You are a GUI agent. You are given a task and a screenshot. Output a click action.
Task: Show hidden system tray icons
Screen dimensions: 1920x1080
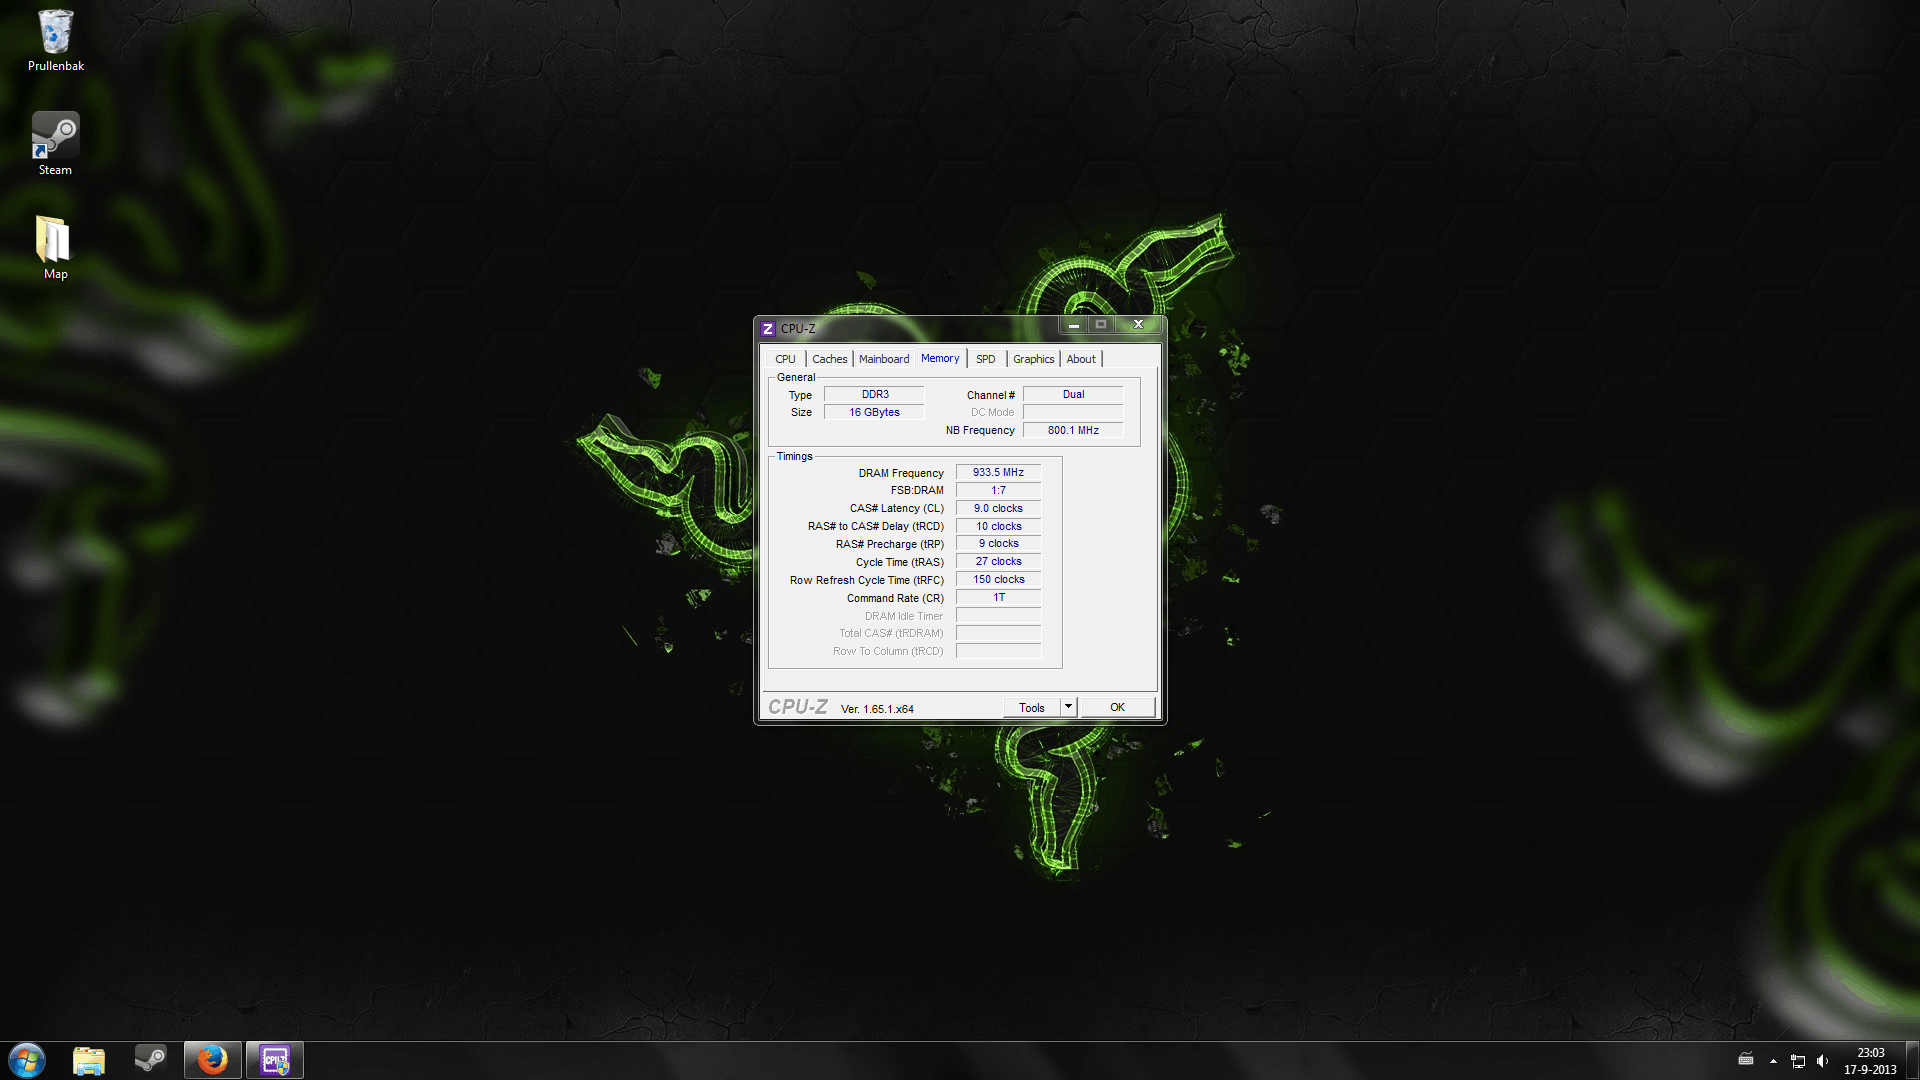pos(1773,1061)
